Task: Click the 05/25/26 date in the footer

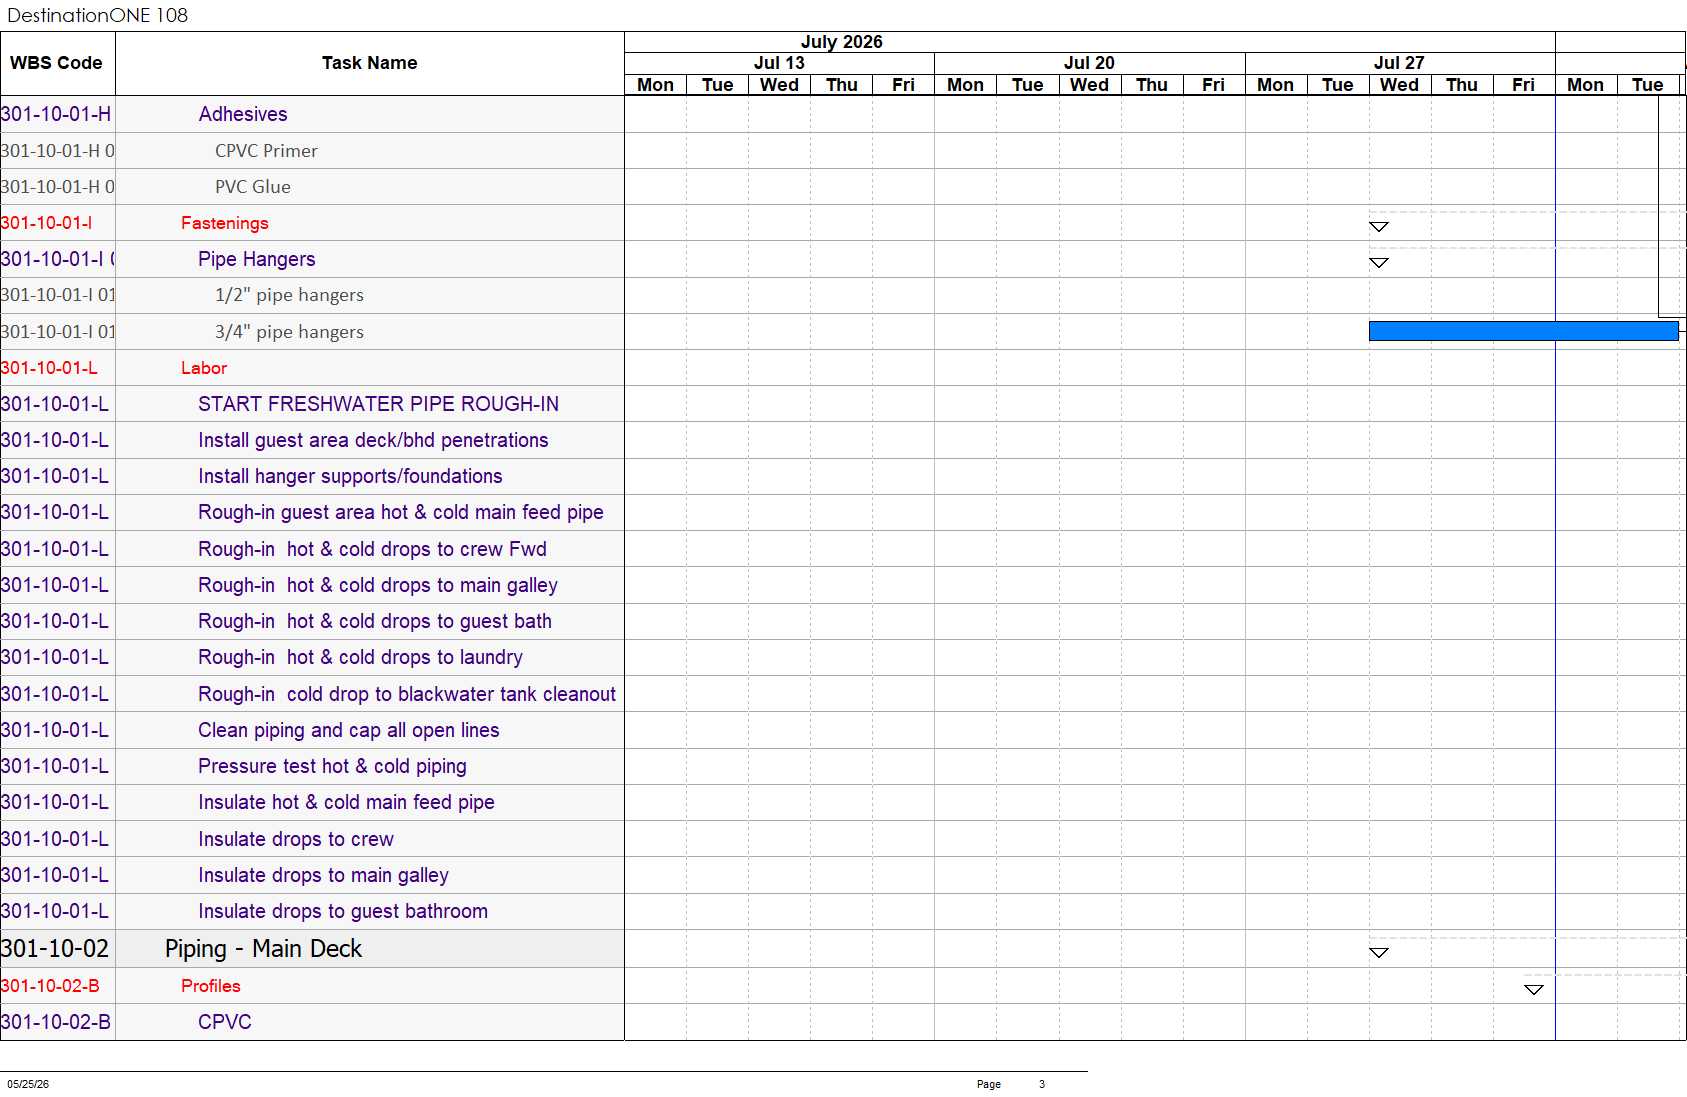Action: [x=28, y=1084]
